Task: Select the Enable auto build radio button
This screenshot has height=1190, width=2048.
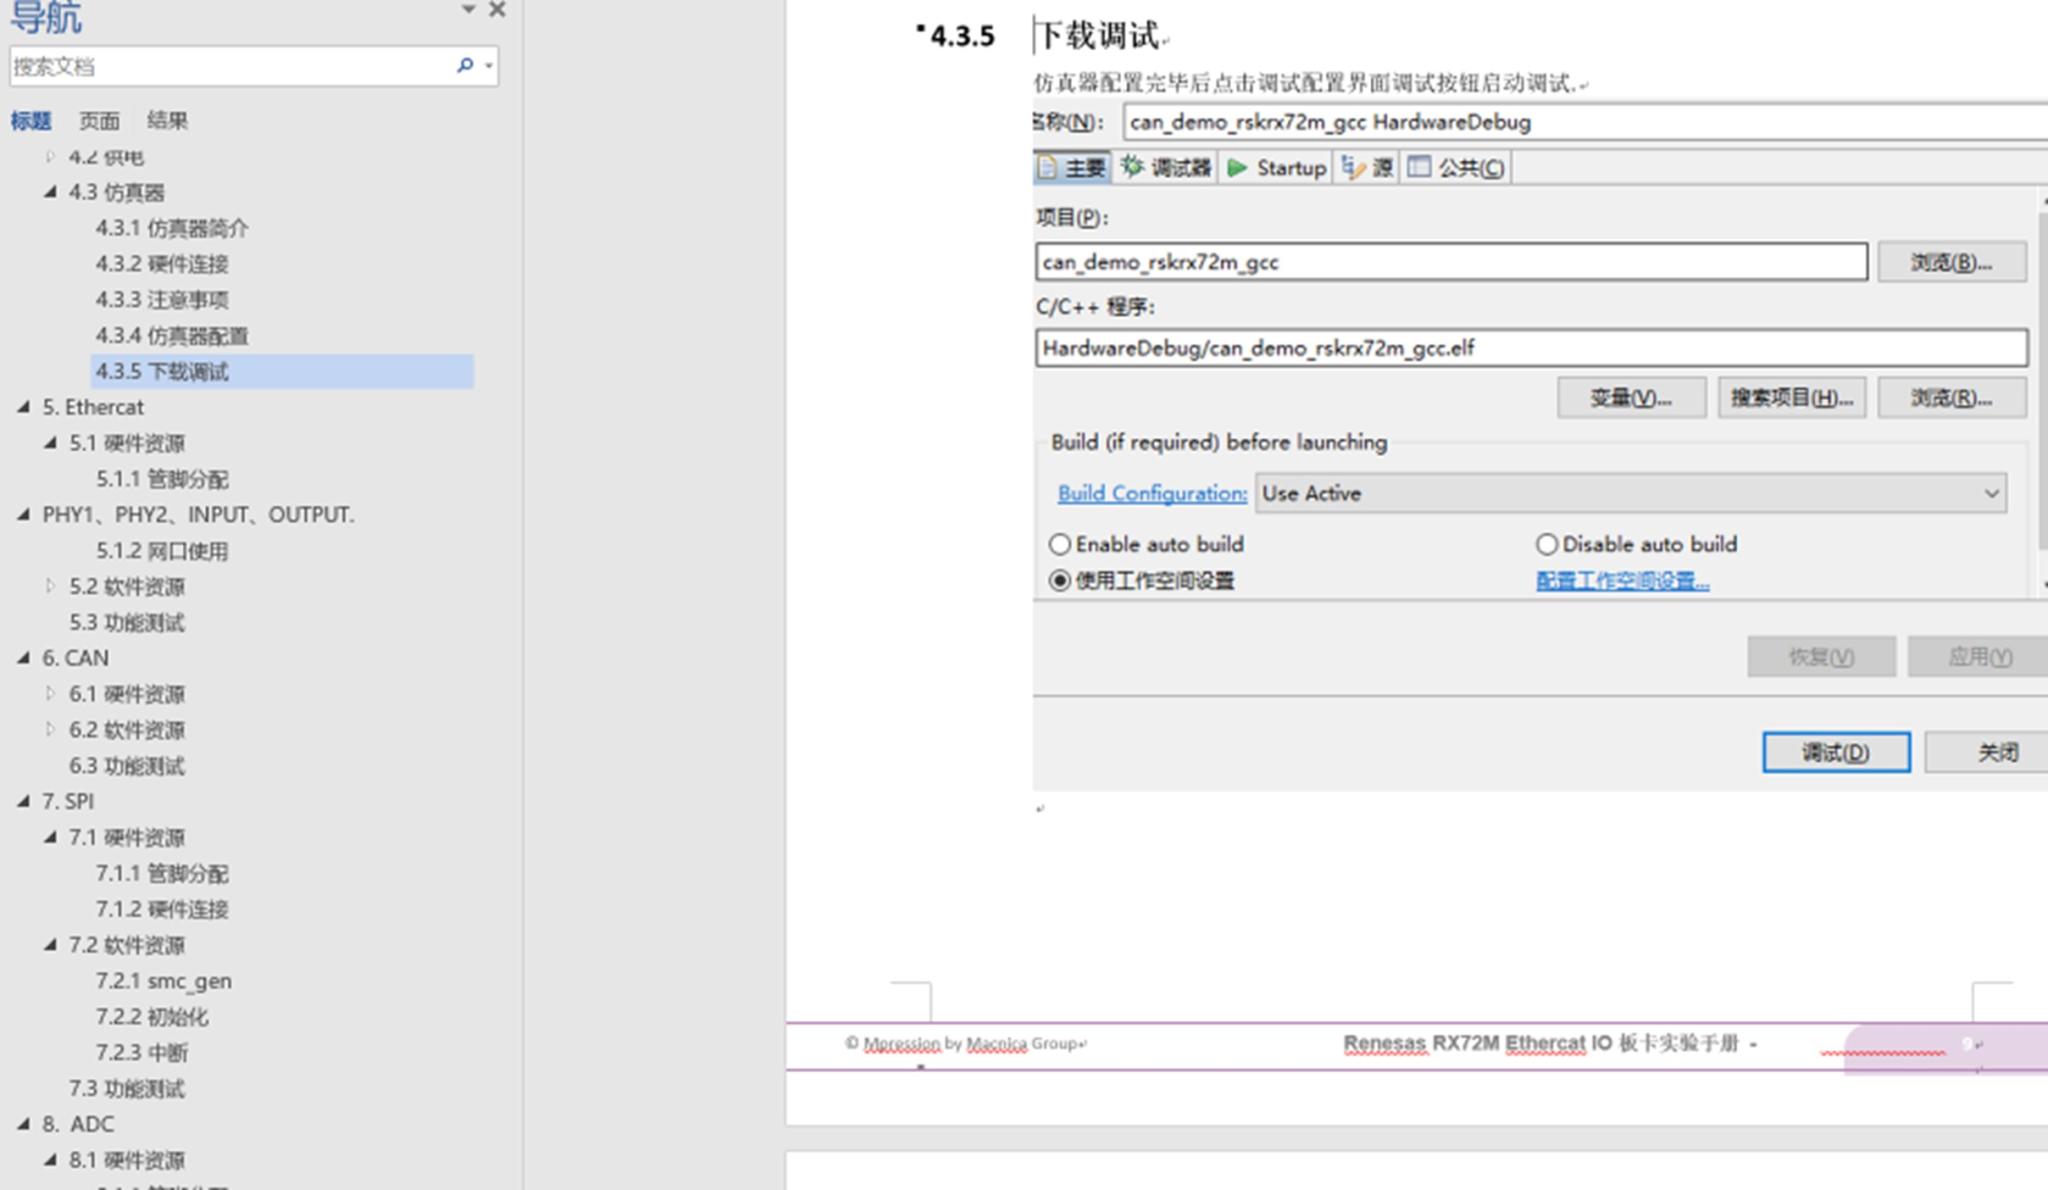Action: pos(1059,544)
